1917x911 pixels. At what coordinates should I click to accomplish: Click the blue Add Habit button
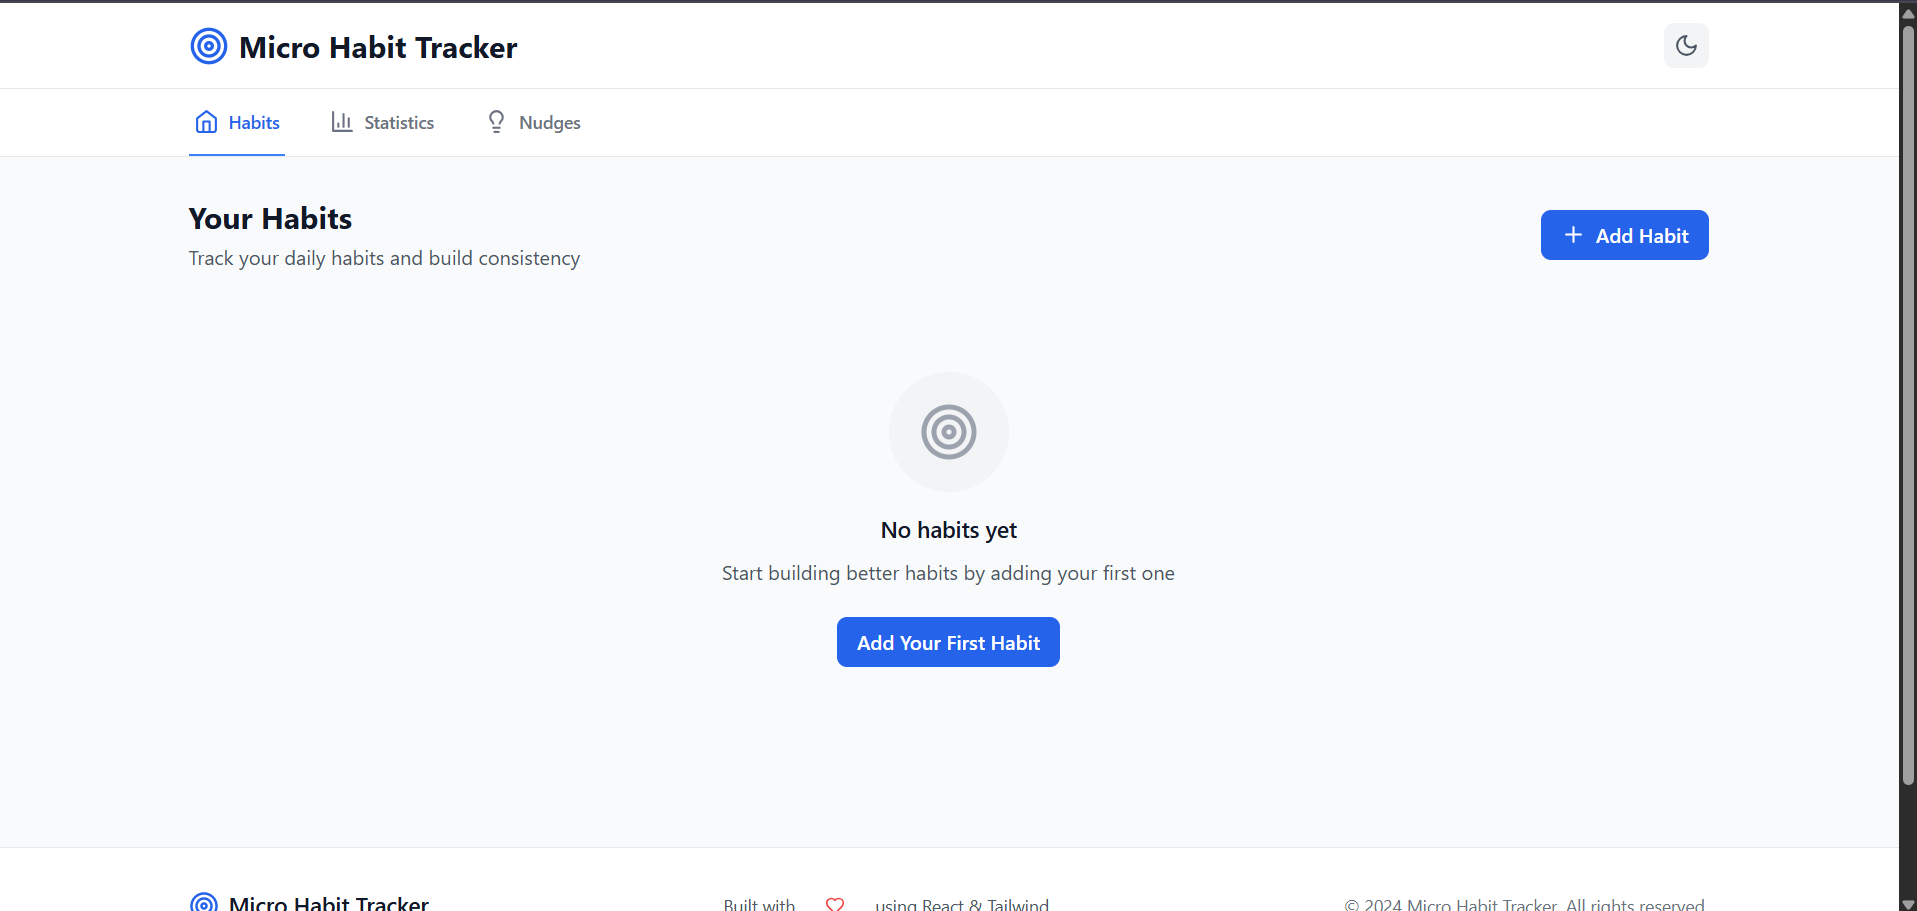coord(1624,235)
